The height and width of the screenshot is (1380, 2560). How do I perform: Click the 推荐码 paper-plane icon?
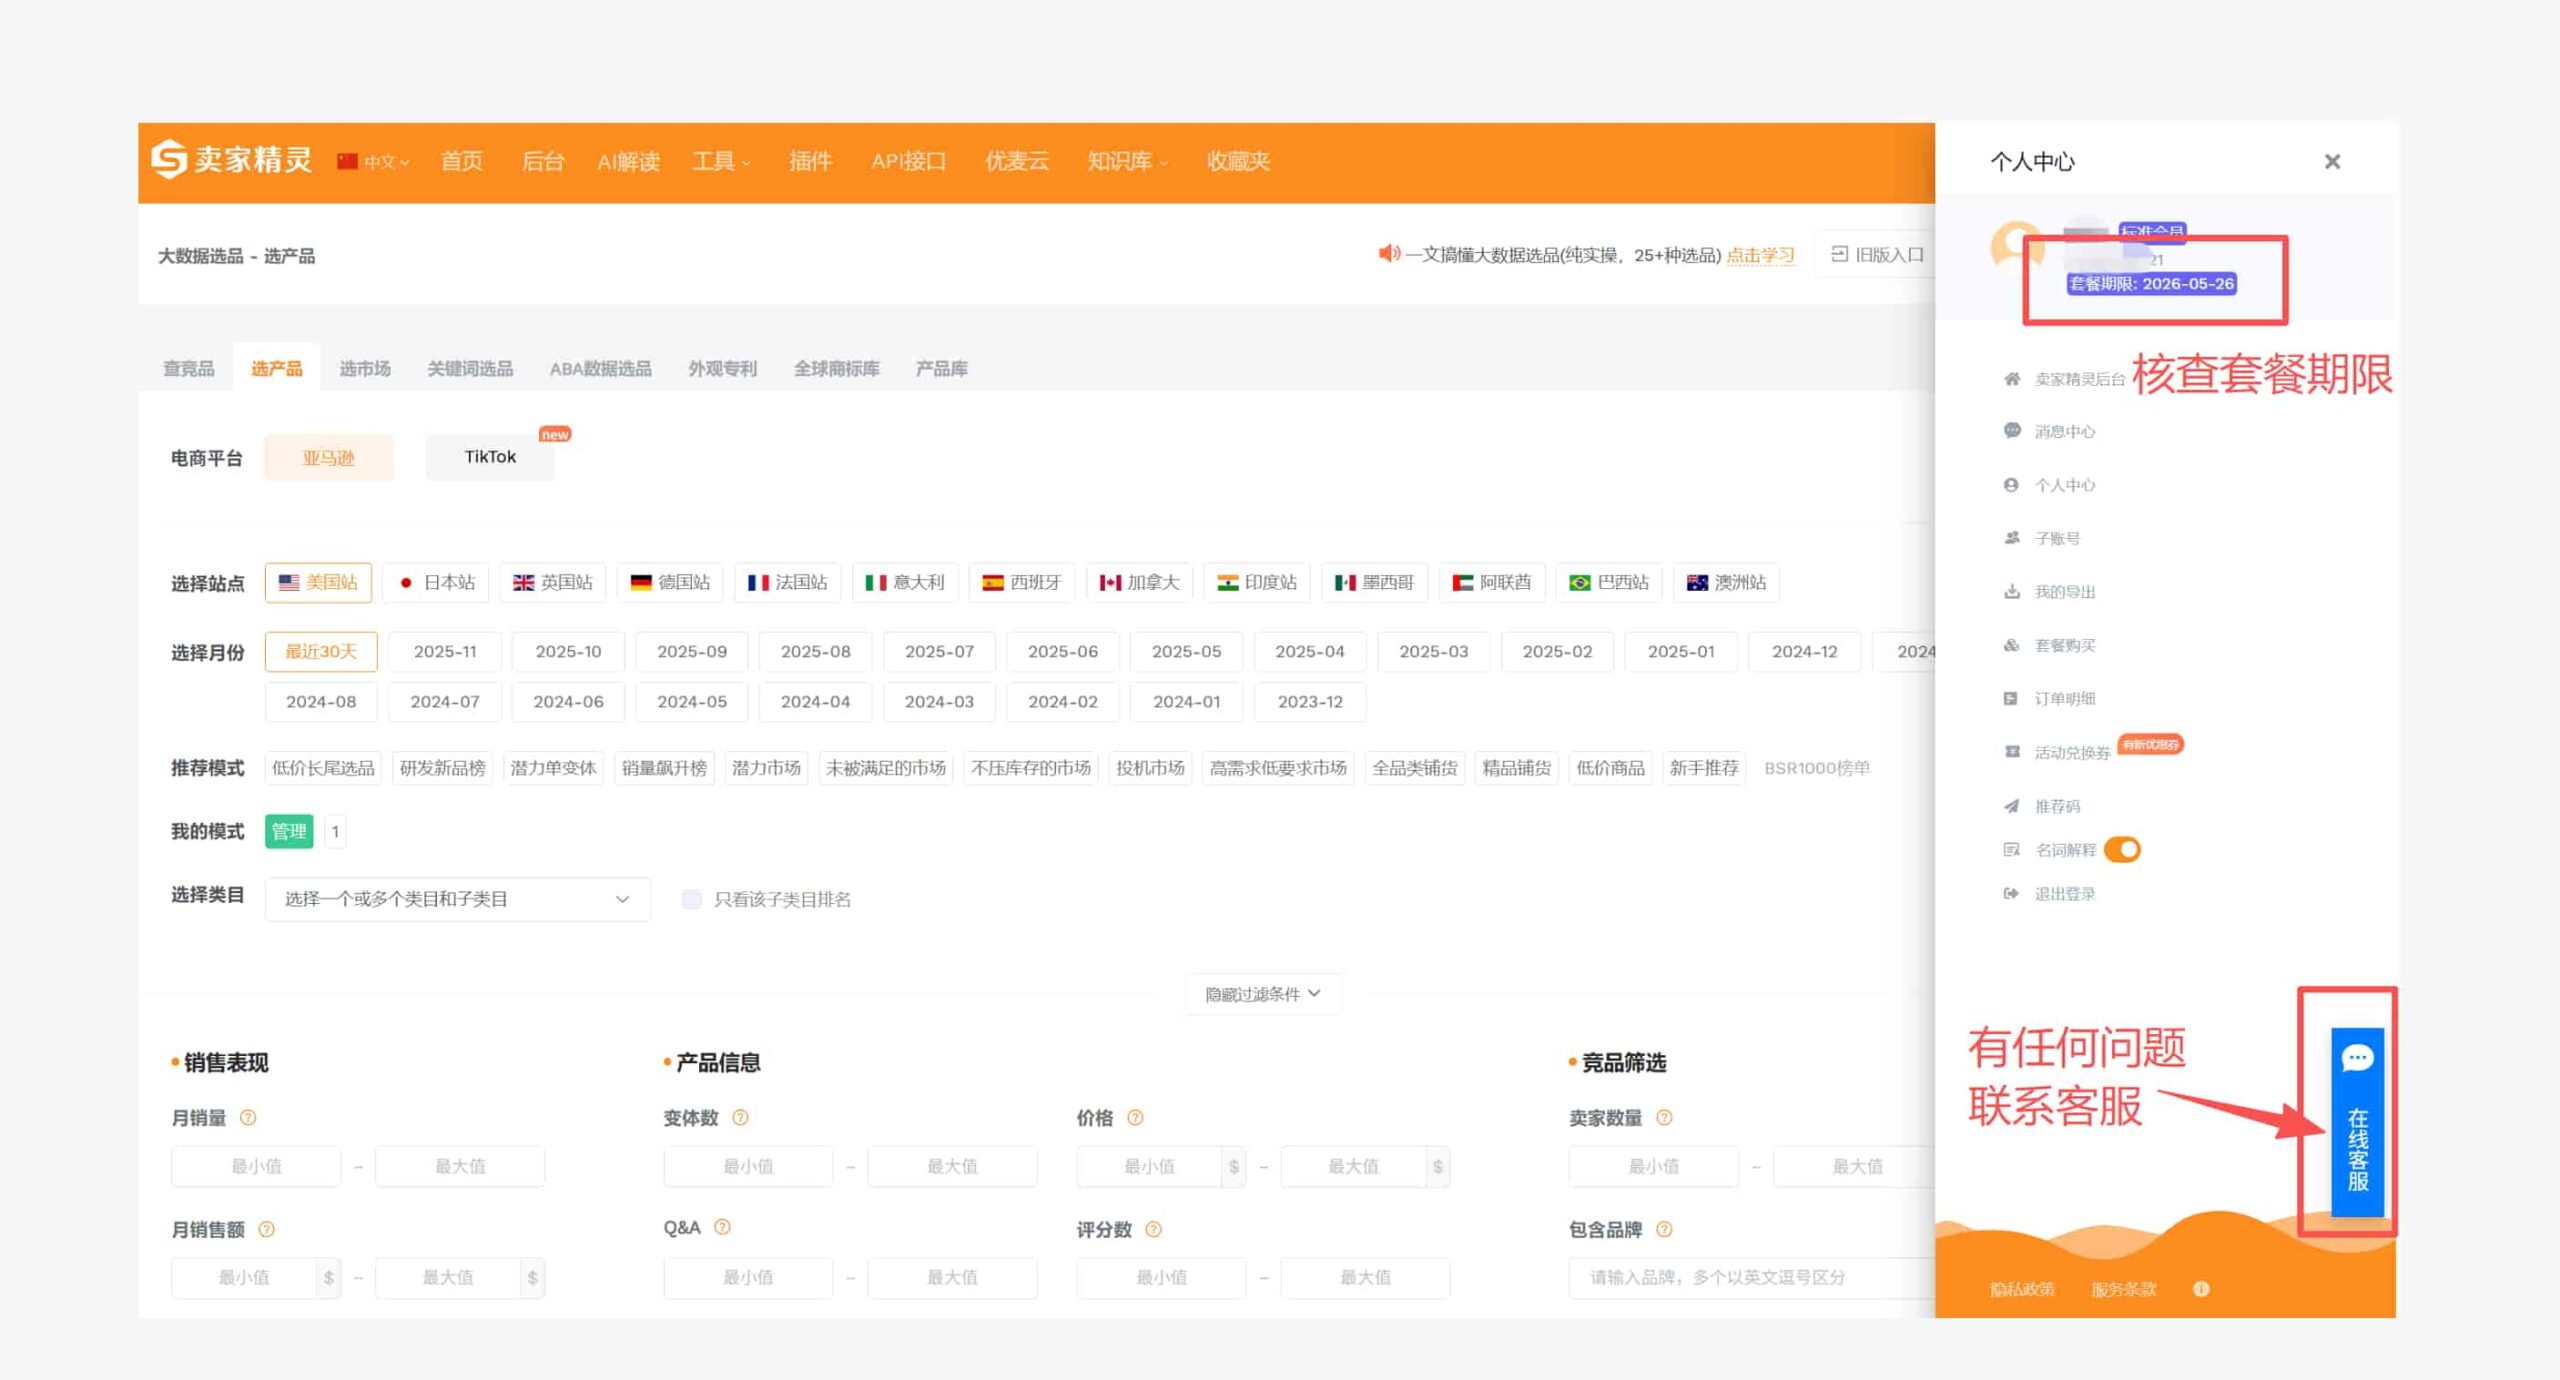pyautogui.click(x=2012, y=805)
